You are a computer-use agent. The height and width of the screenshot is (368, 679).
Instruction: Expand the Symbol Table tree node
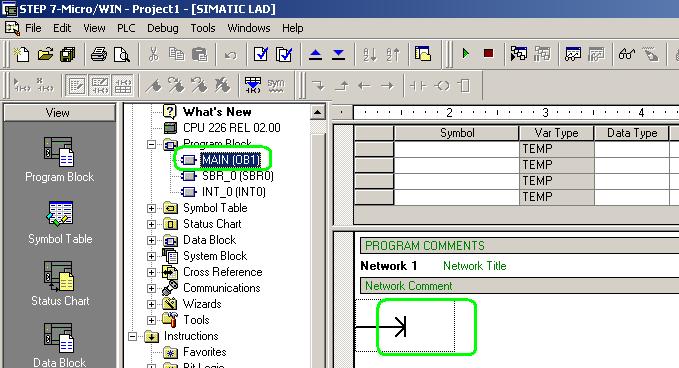[151, 208]
